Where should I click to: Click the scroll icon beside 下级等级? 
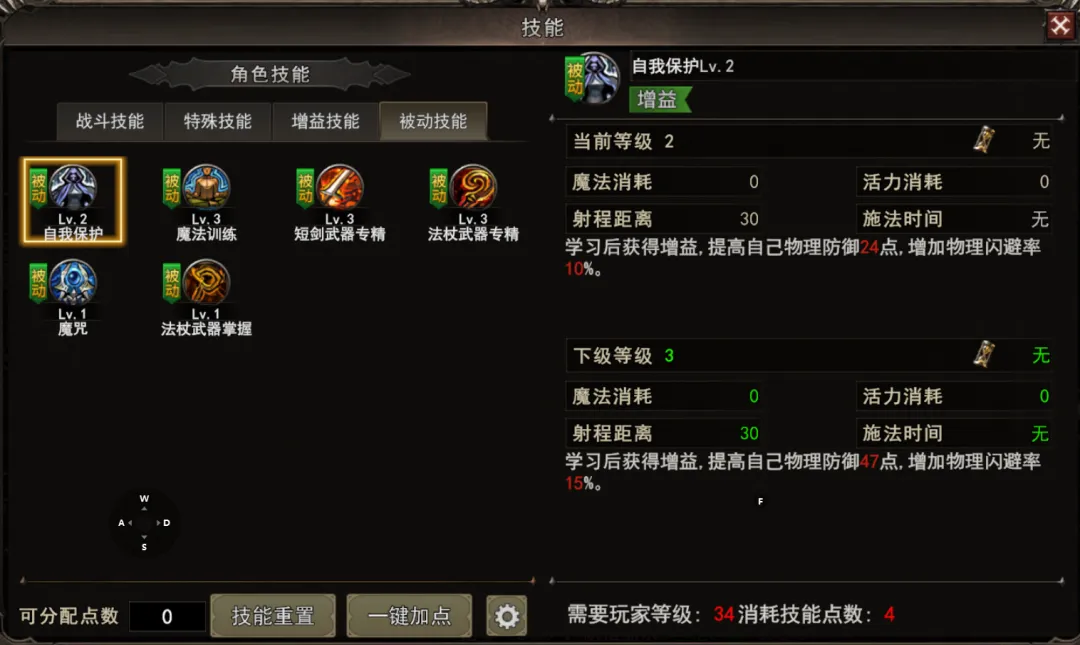984,354
